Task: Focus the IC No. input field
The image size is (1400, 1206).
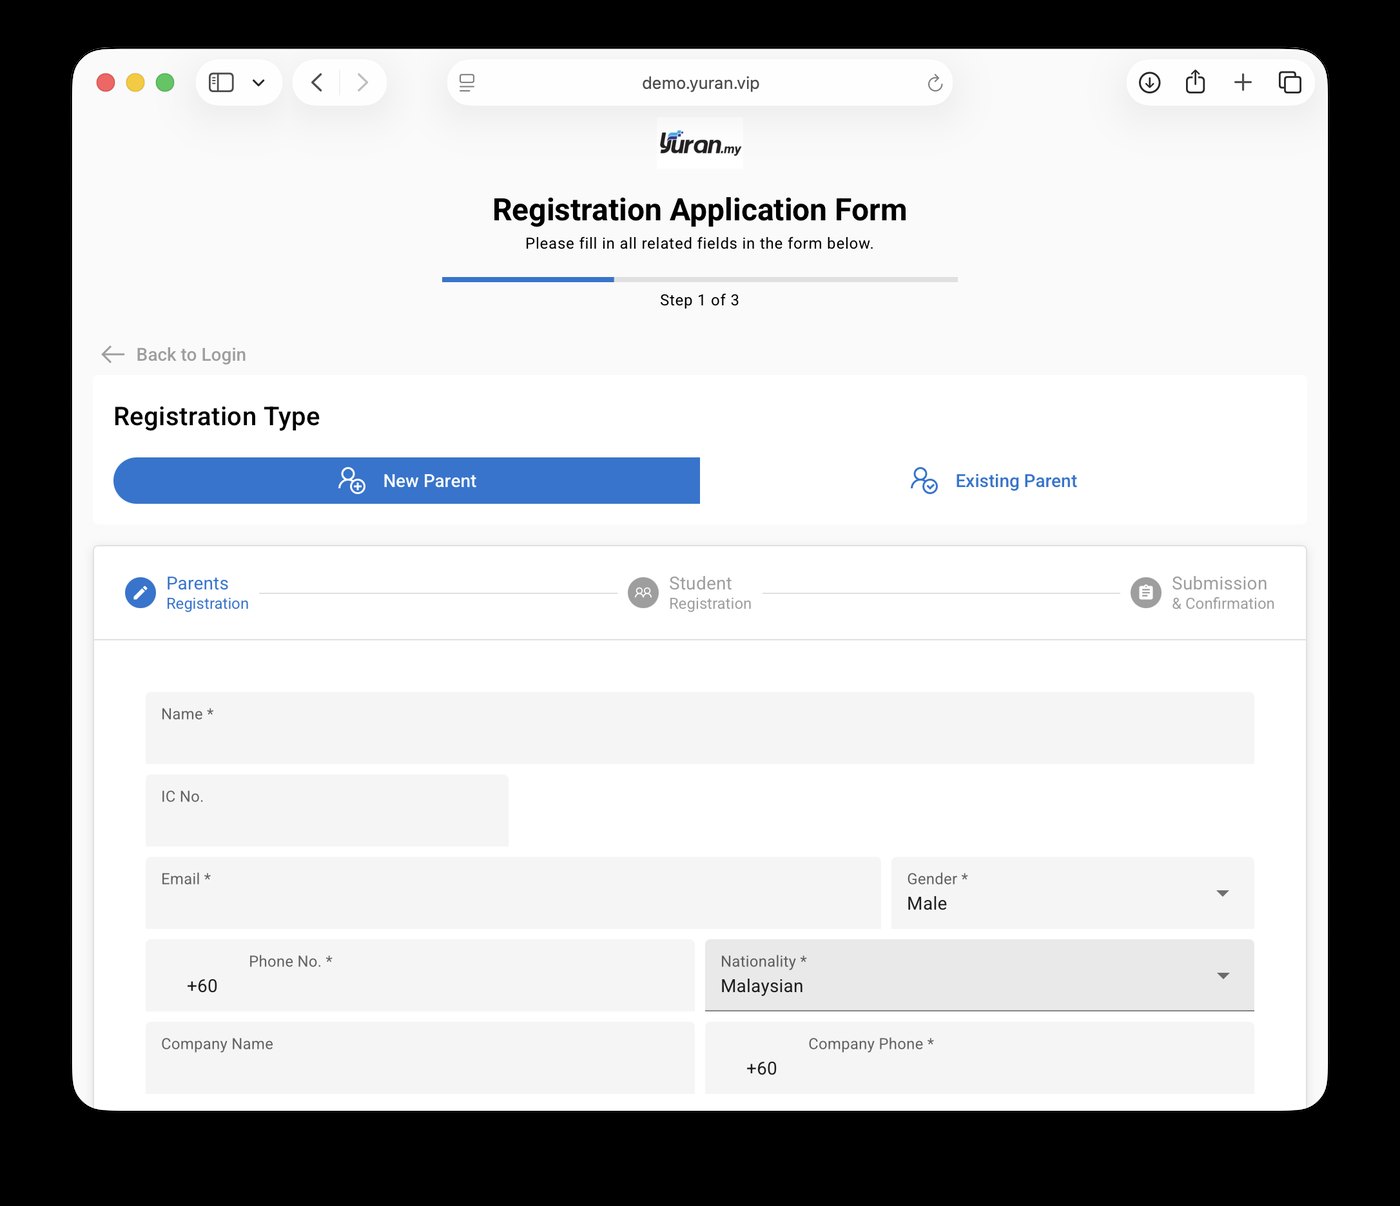Action: (327, 810)
